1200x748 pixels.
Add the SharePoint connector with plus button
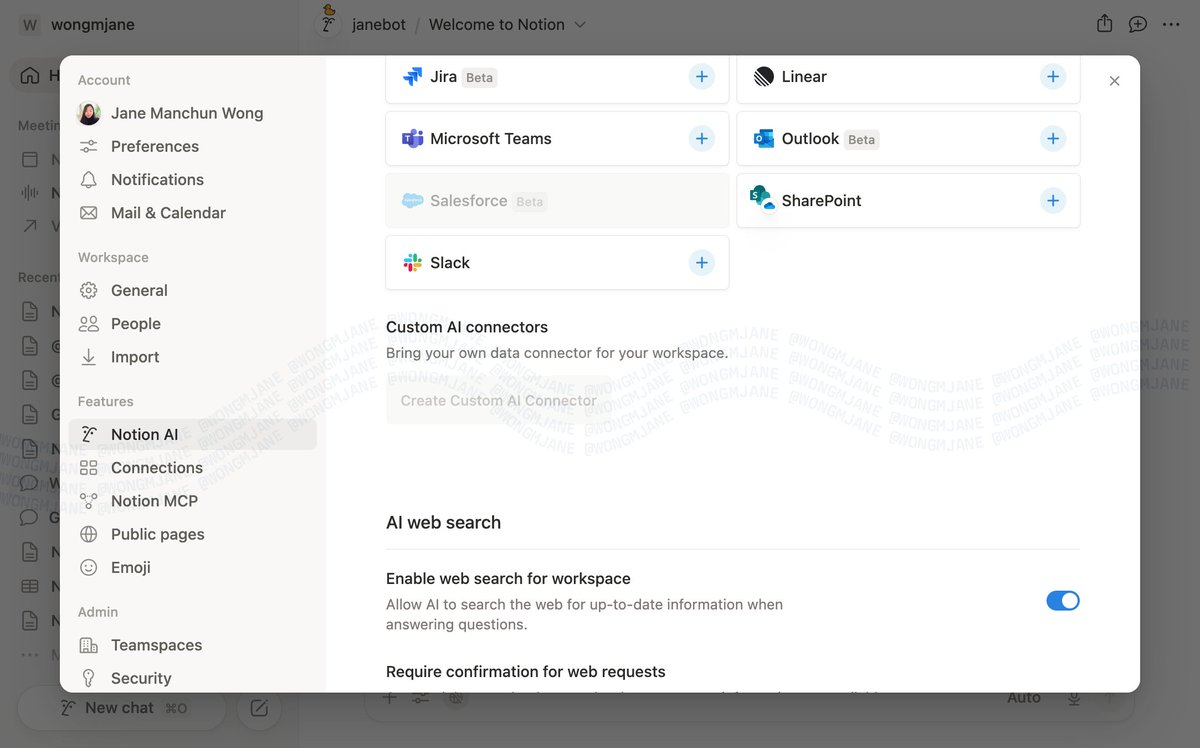click(1053, 201)
